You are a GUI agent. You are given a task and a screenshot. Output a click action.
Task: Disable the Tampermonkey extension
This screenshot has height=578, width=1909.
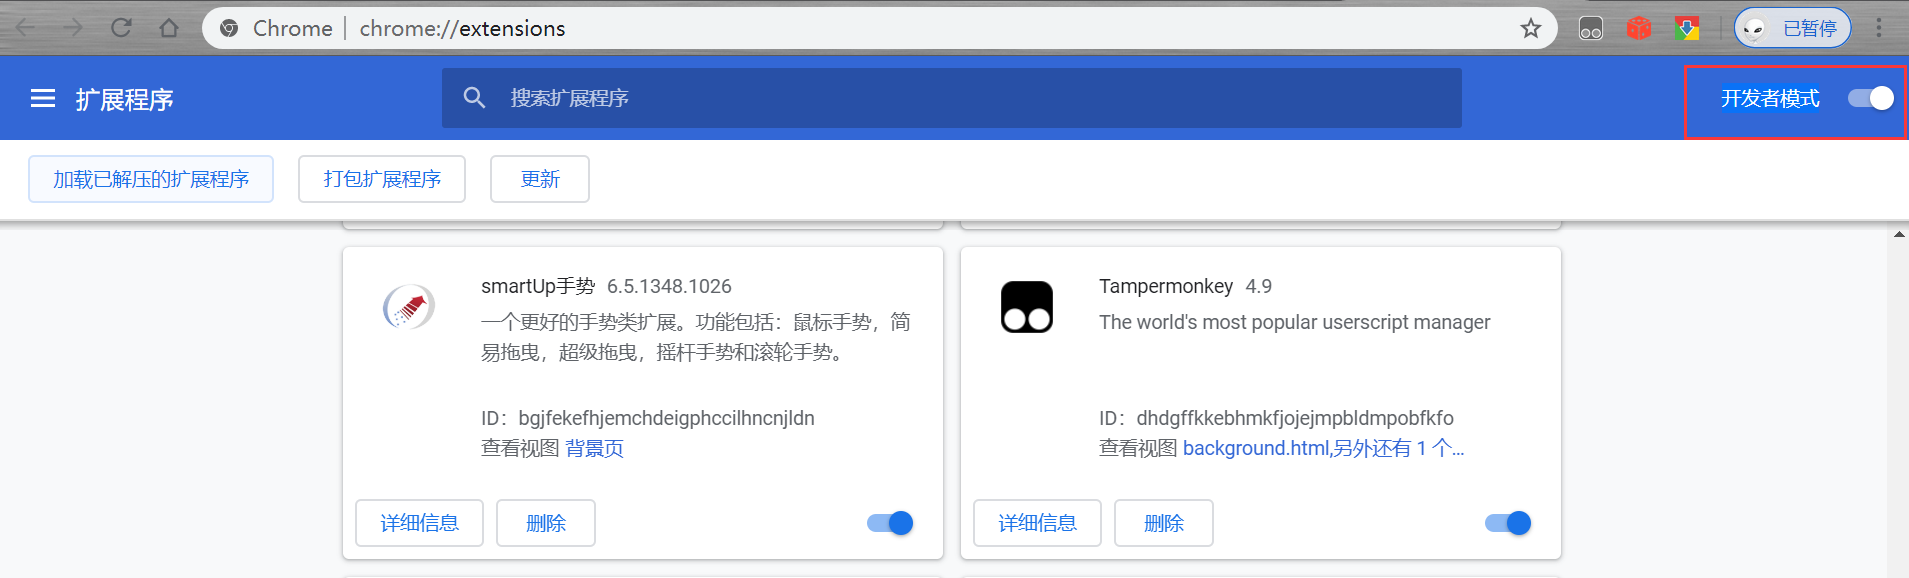1508,523
